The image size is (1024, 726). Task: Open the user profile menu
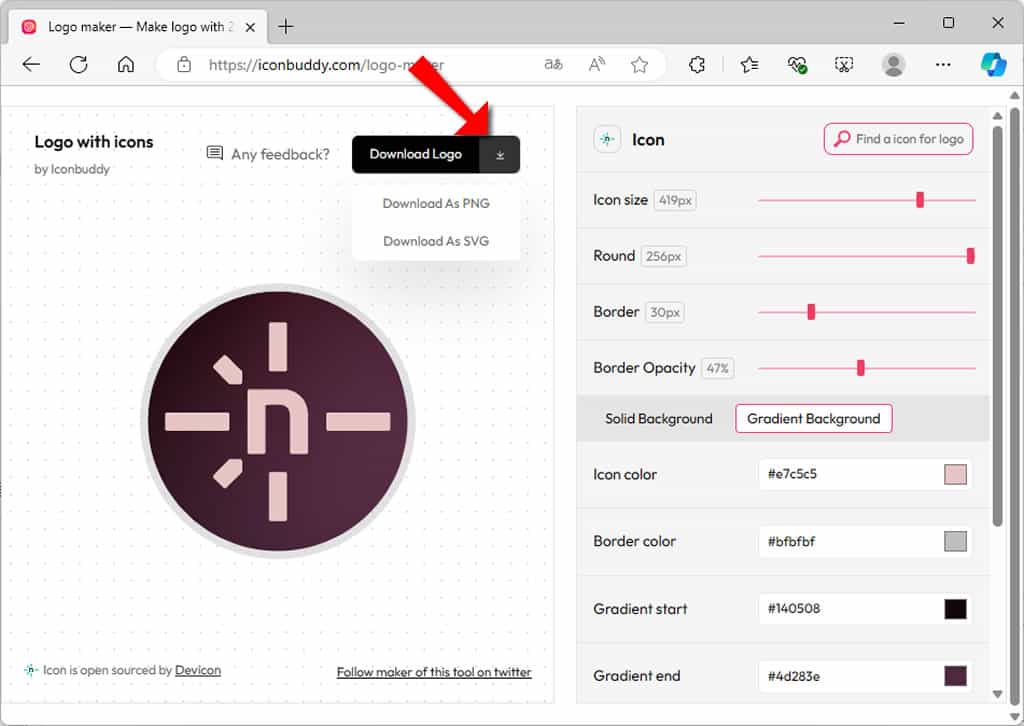893,65
